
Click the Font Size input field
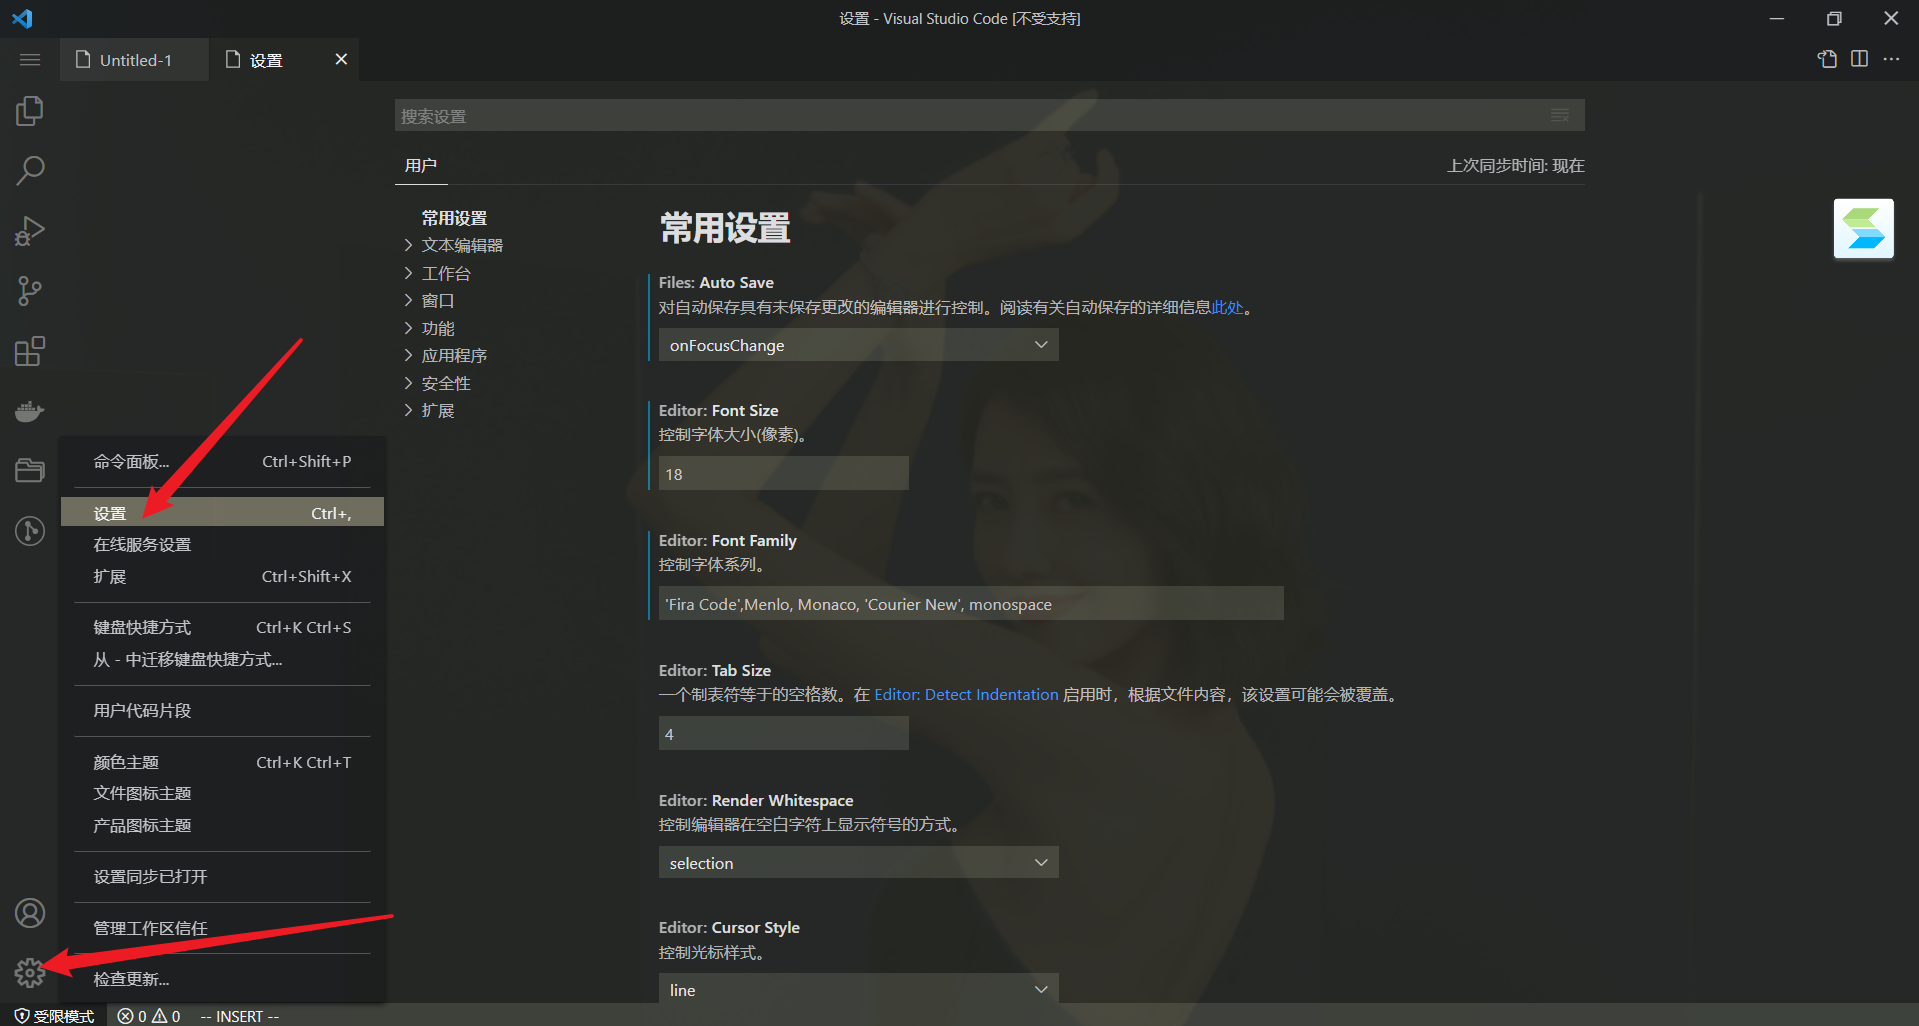783,474
